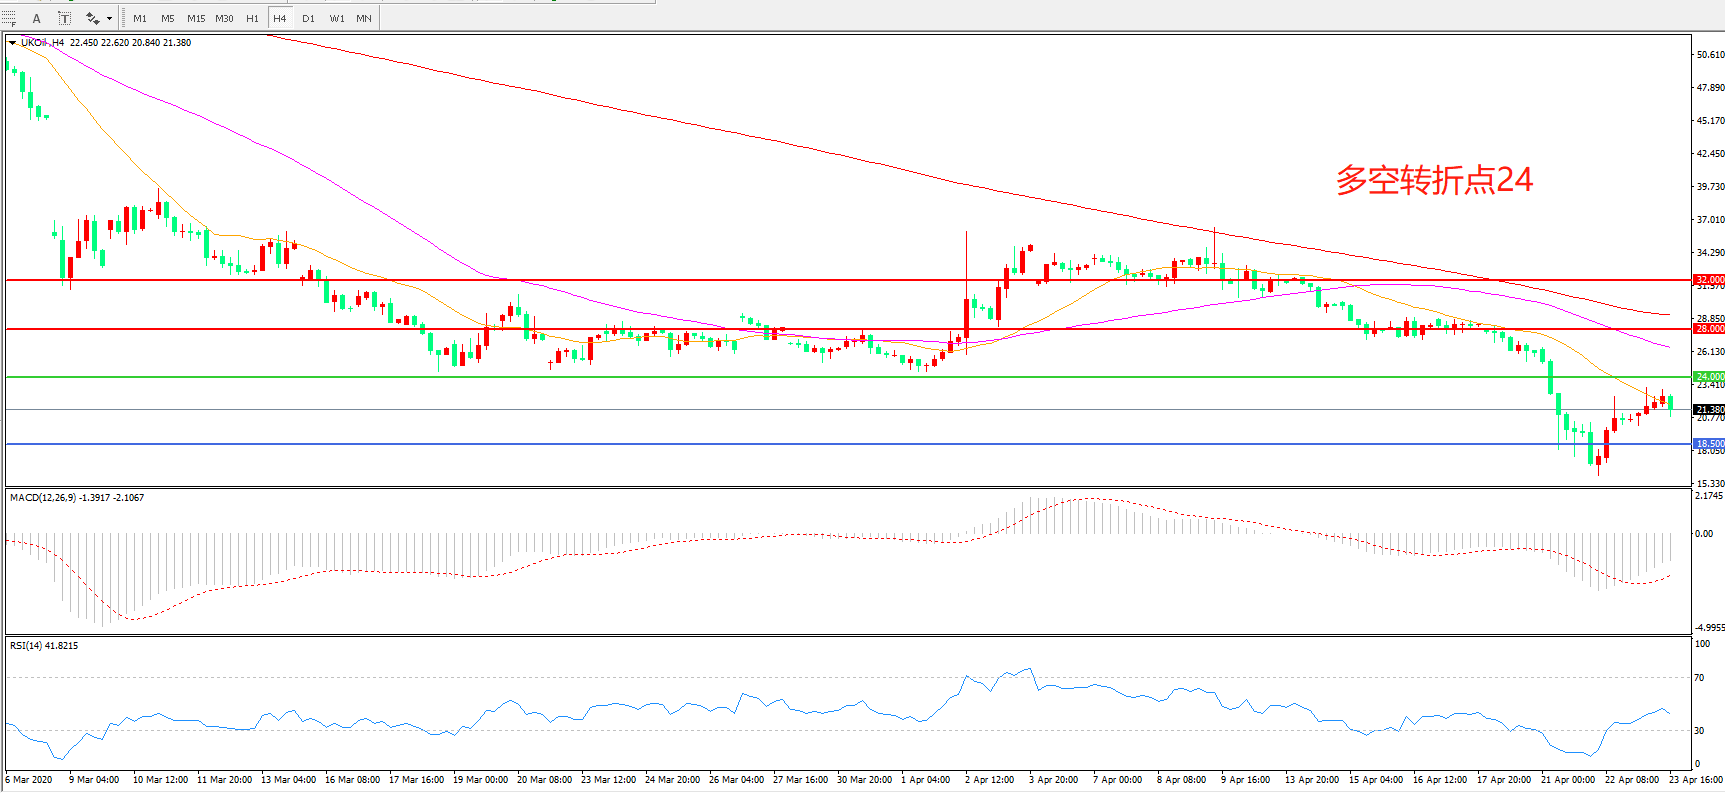Click the blue 18.500 price level label
Image resolution: width=1725 pixels, height=793 pixels.
(x=1709, y=443)
